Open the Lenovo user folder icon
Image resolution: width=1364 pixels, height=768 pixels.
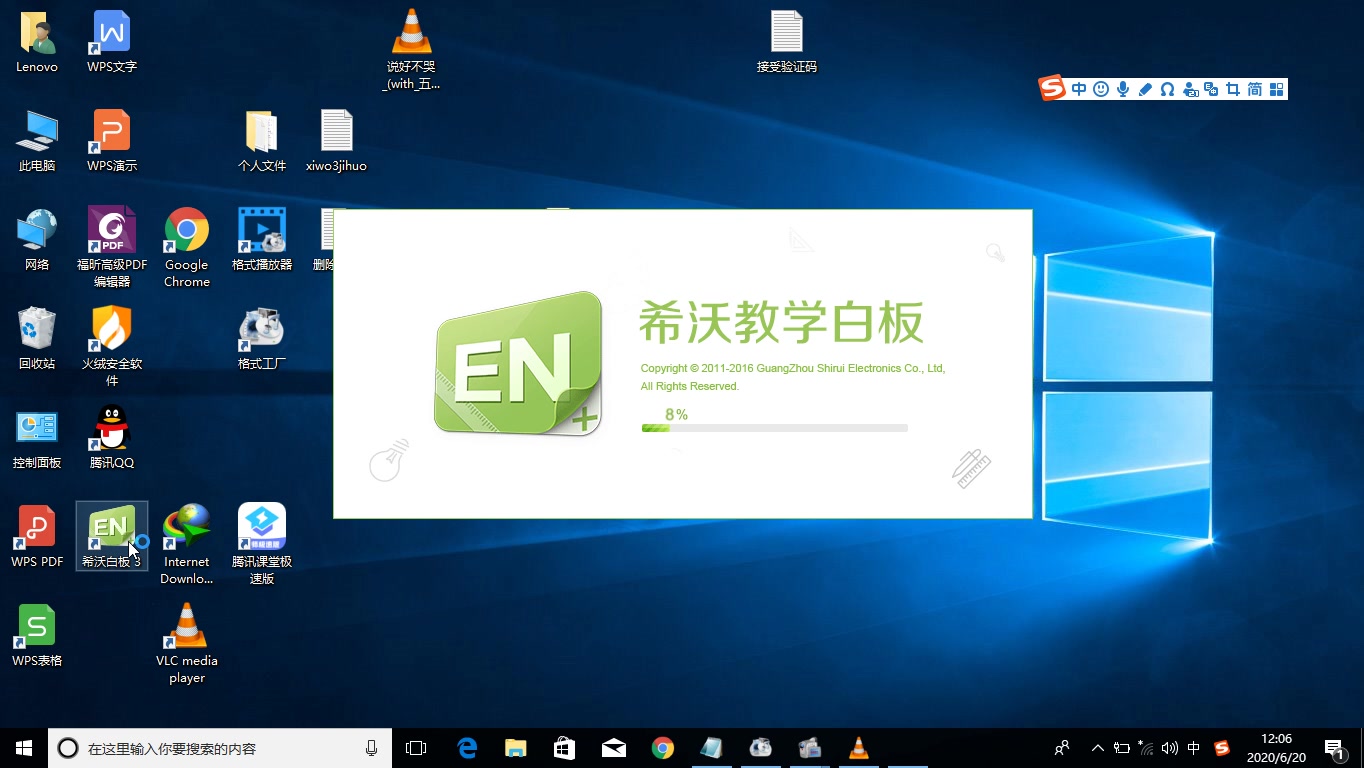click(37, 42)
